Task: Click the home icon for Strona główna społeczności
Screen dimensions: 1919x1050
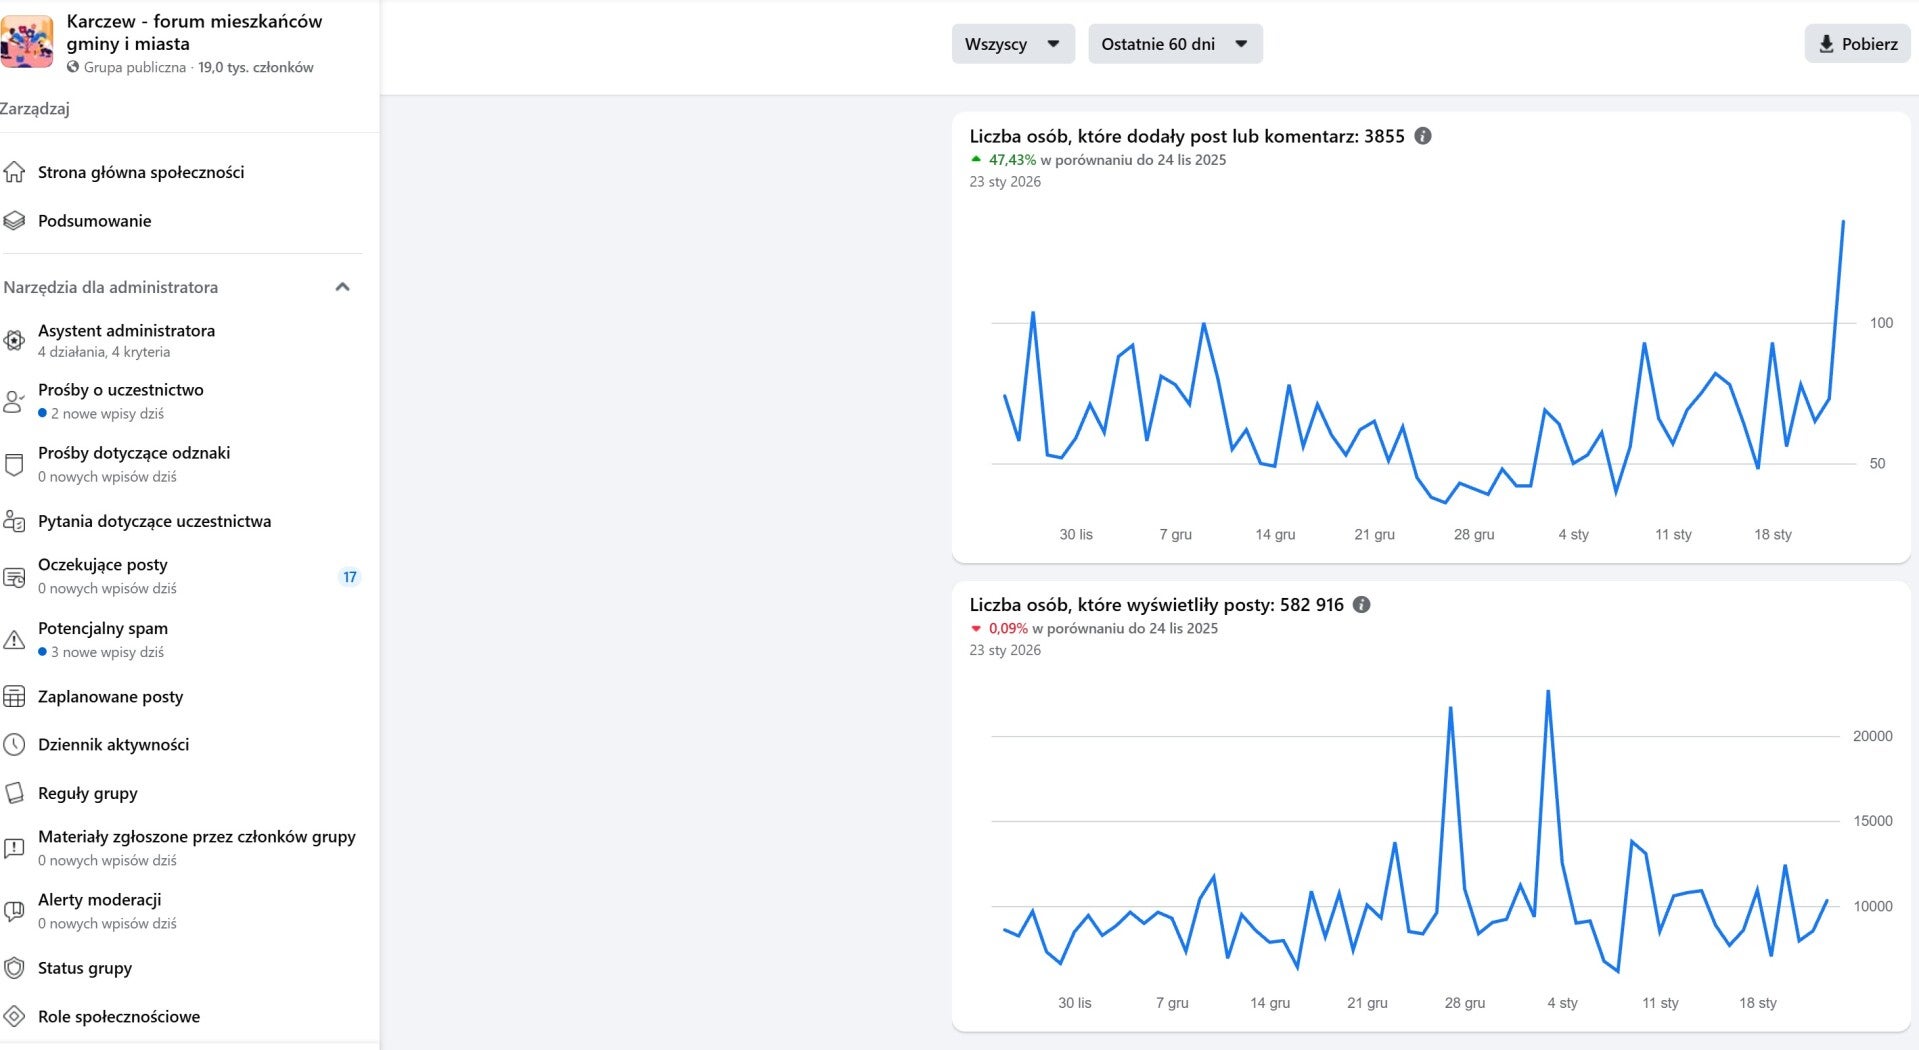Action: (14, 172)
